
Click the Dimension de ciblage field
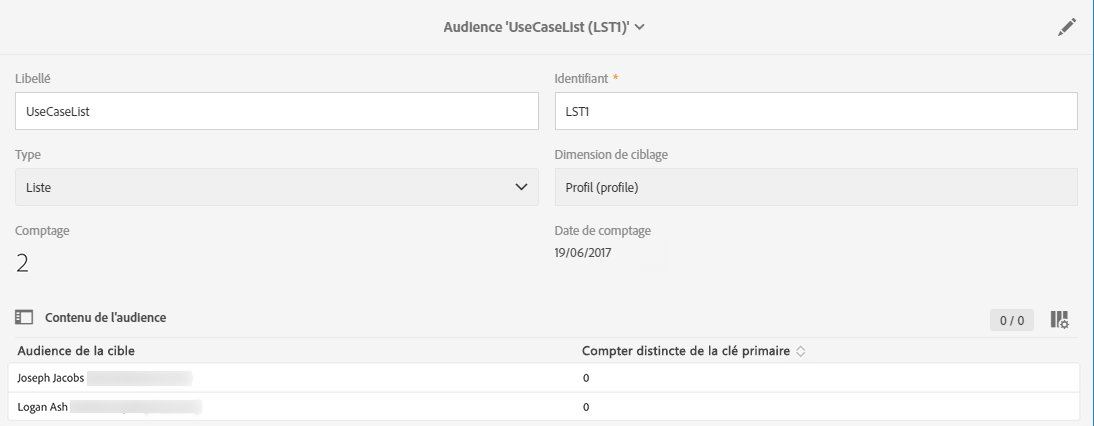tap(815, 187)
